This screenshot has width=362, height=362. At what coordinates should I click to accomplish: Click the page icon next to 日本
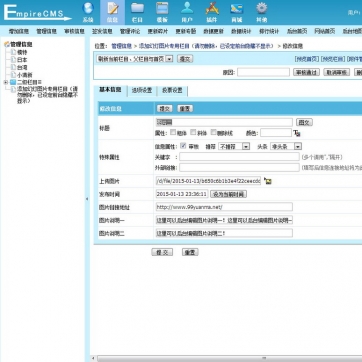coord(13,60)
